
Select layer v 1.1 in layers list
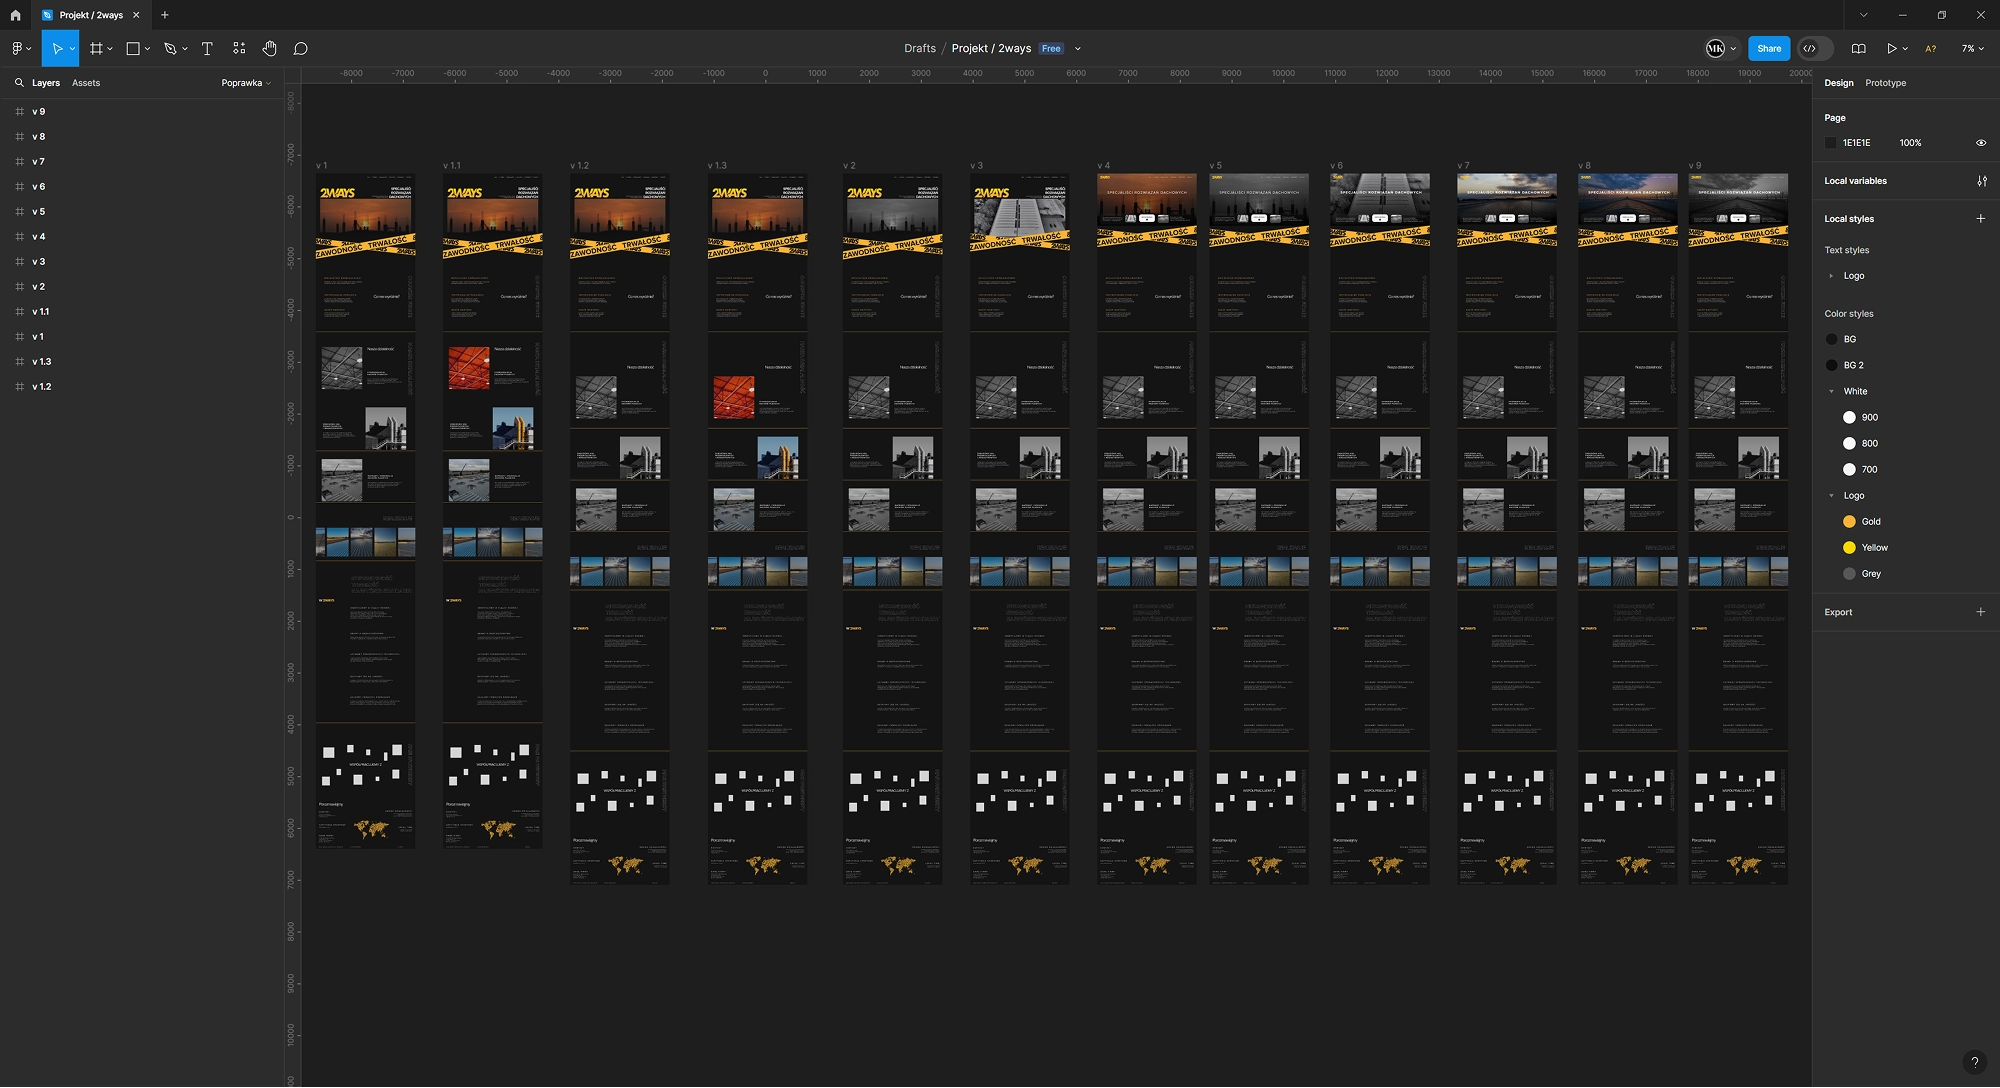(142, 312)
